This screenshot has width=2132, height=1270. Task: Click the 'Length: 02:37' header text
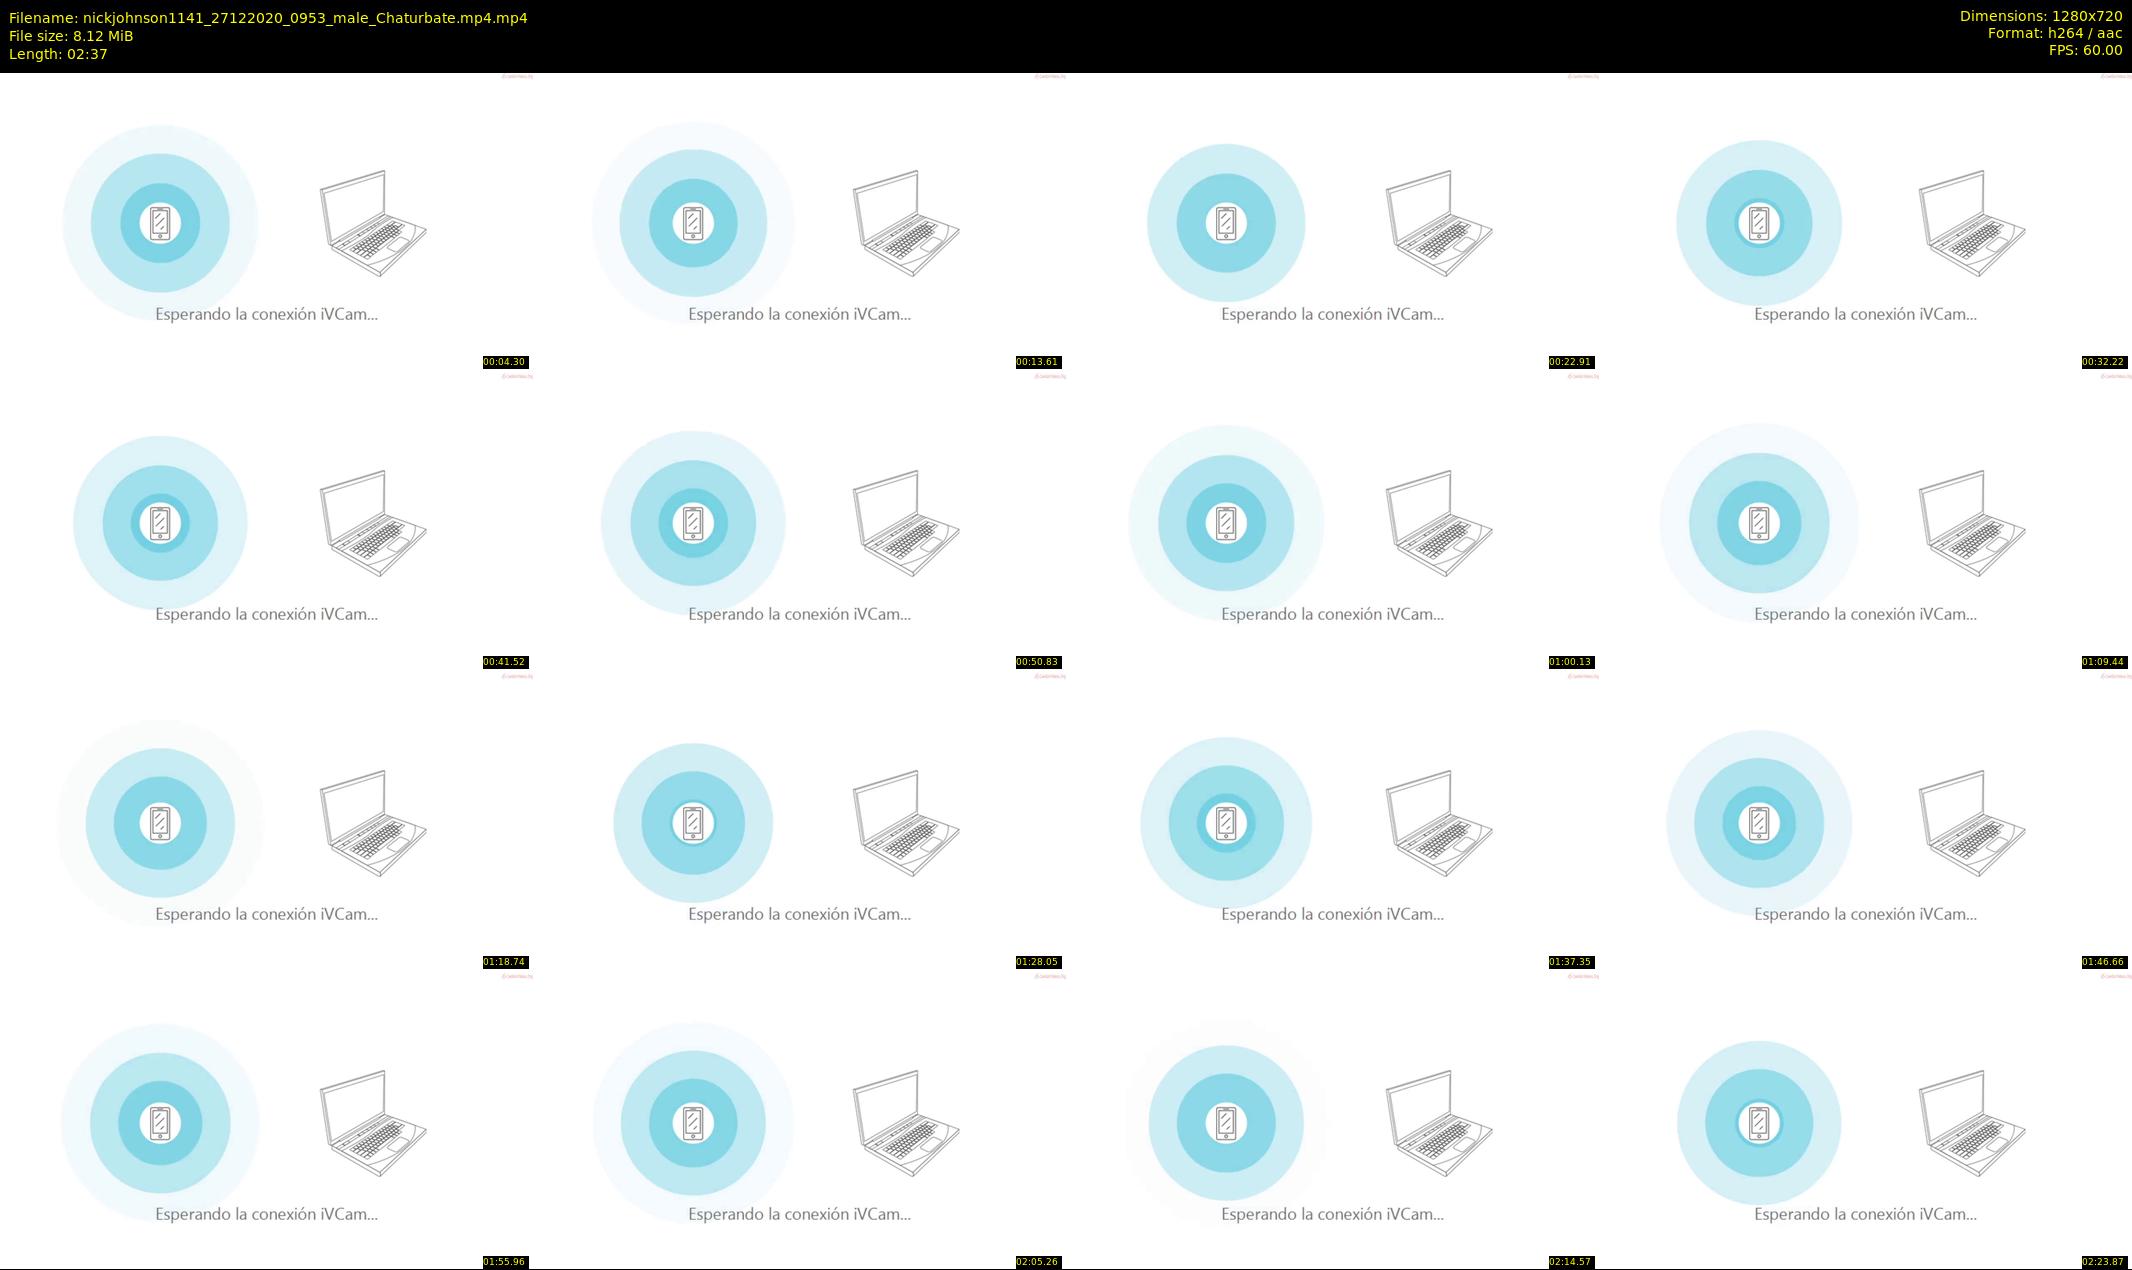click(x=58, y=54)
